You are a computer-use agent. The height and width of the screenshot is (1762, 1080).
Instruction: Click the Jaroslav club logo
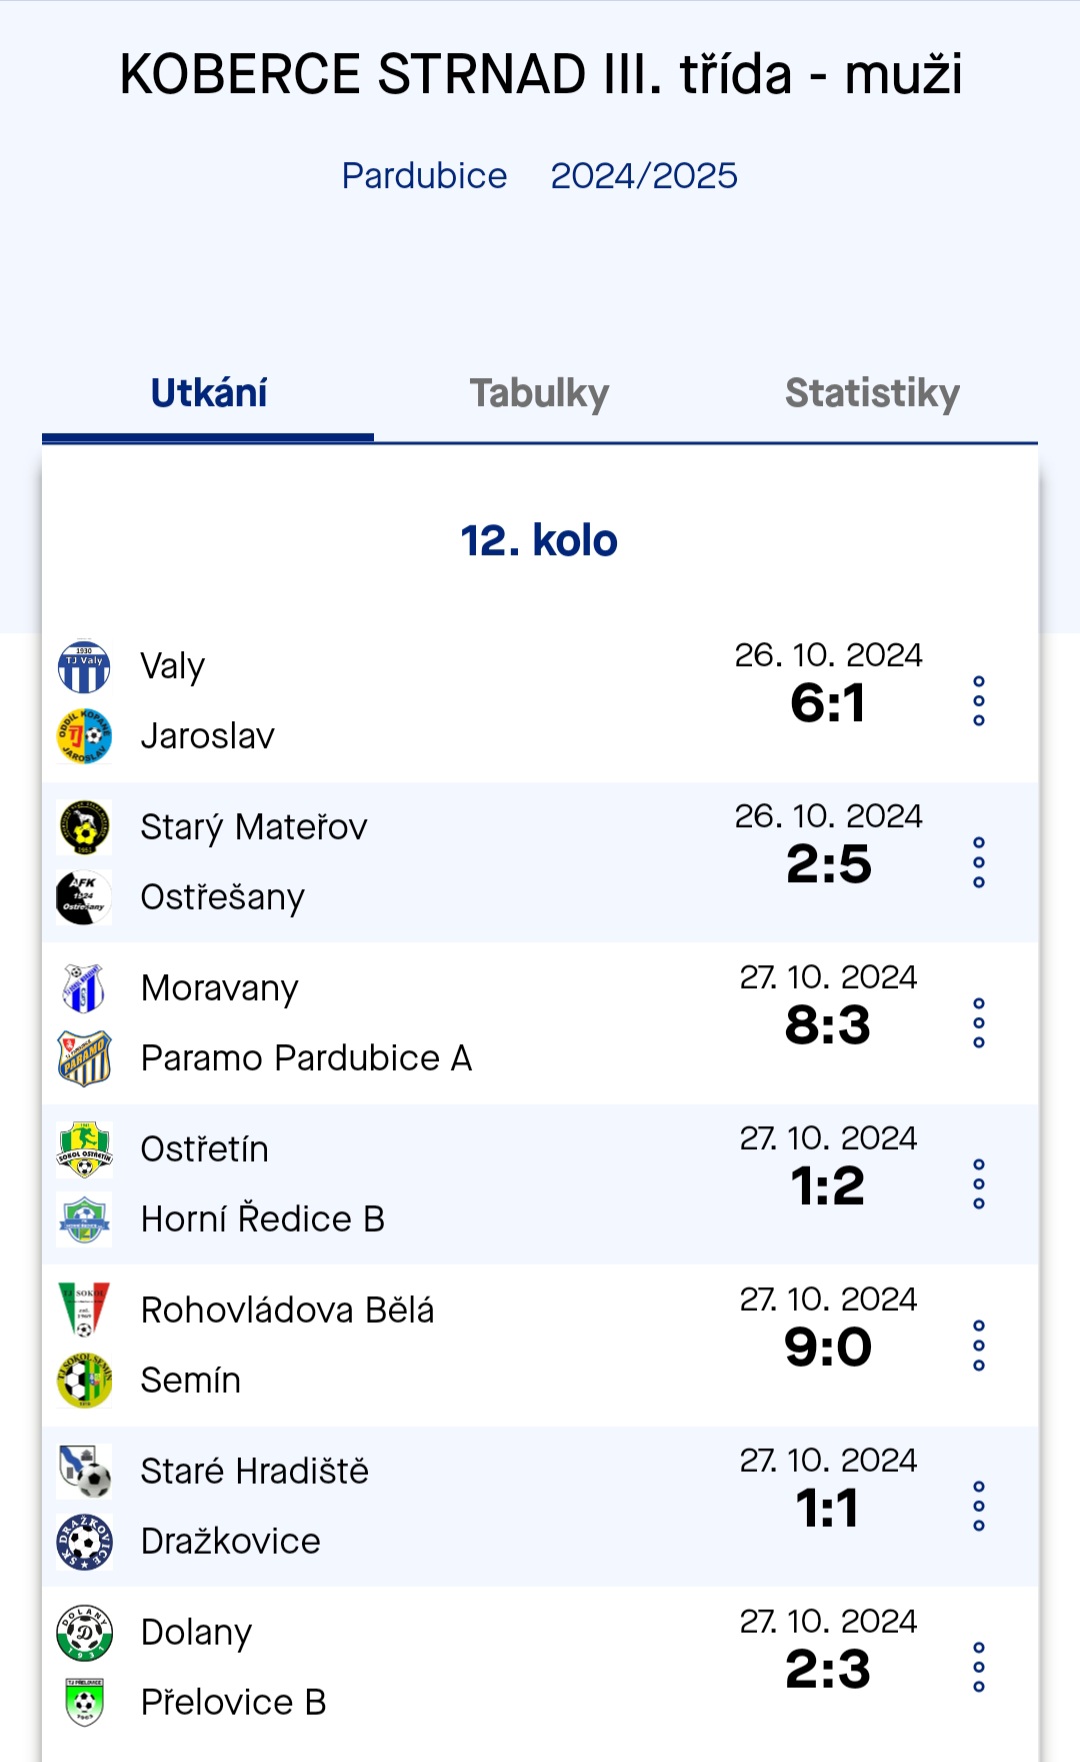tap(84, 737)
